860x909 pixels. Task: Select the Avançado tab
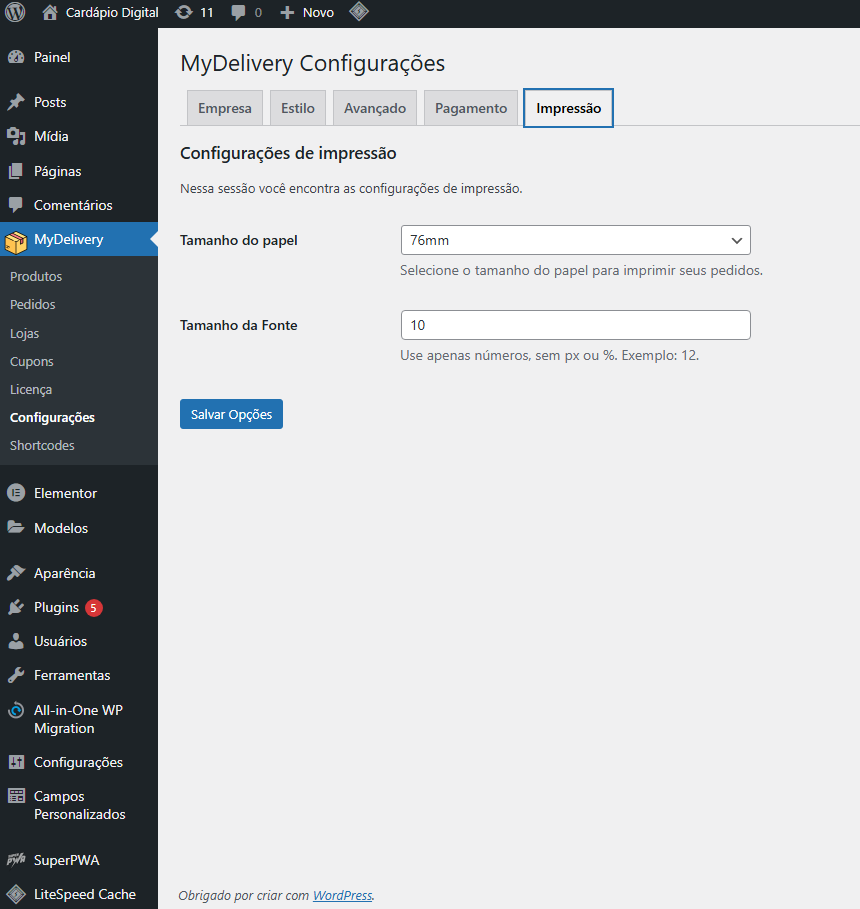(374, 108)
